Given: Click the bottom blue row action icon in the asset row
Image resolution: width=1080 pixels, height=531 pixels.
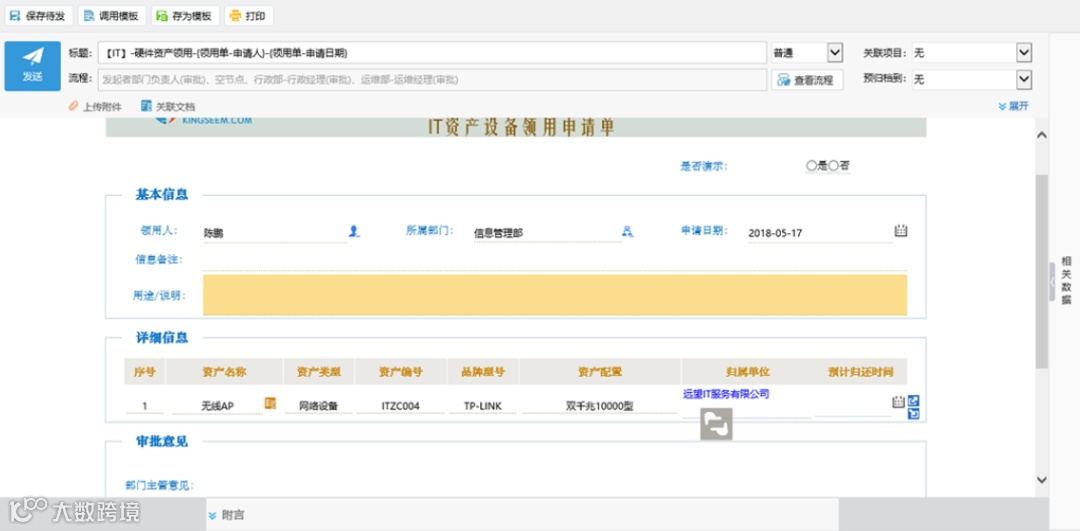Looking at the screenshot, I should pyautogui.click(x=914, y=414).
